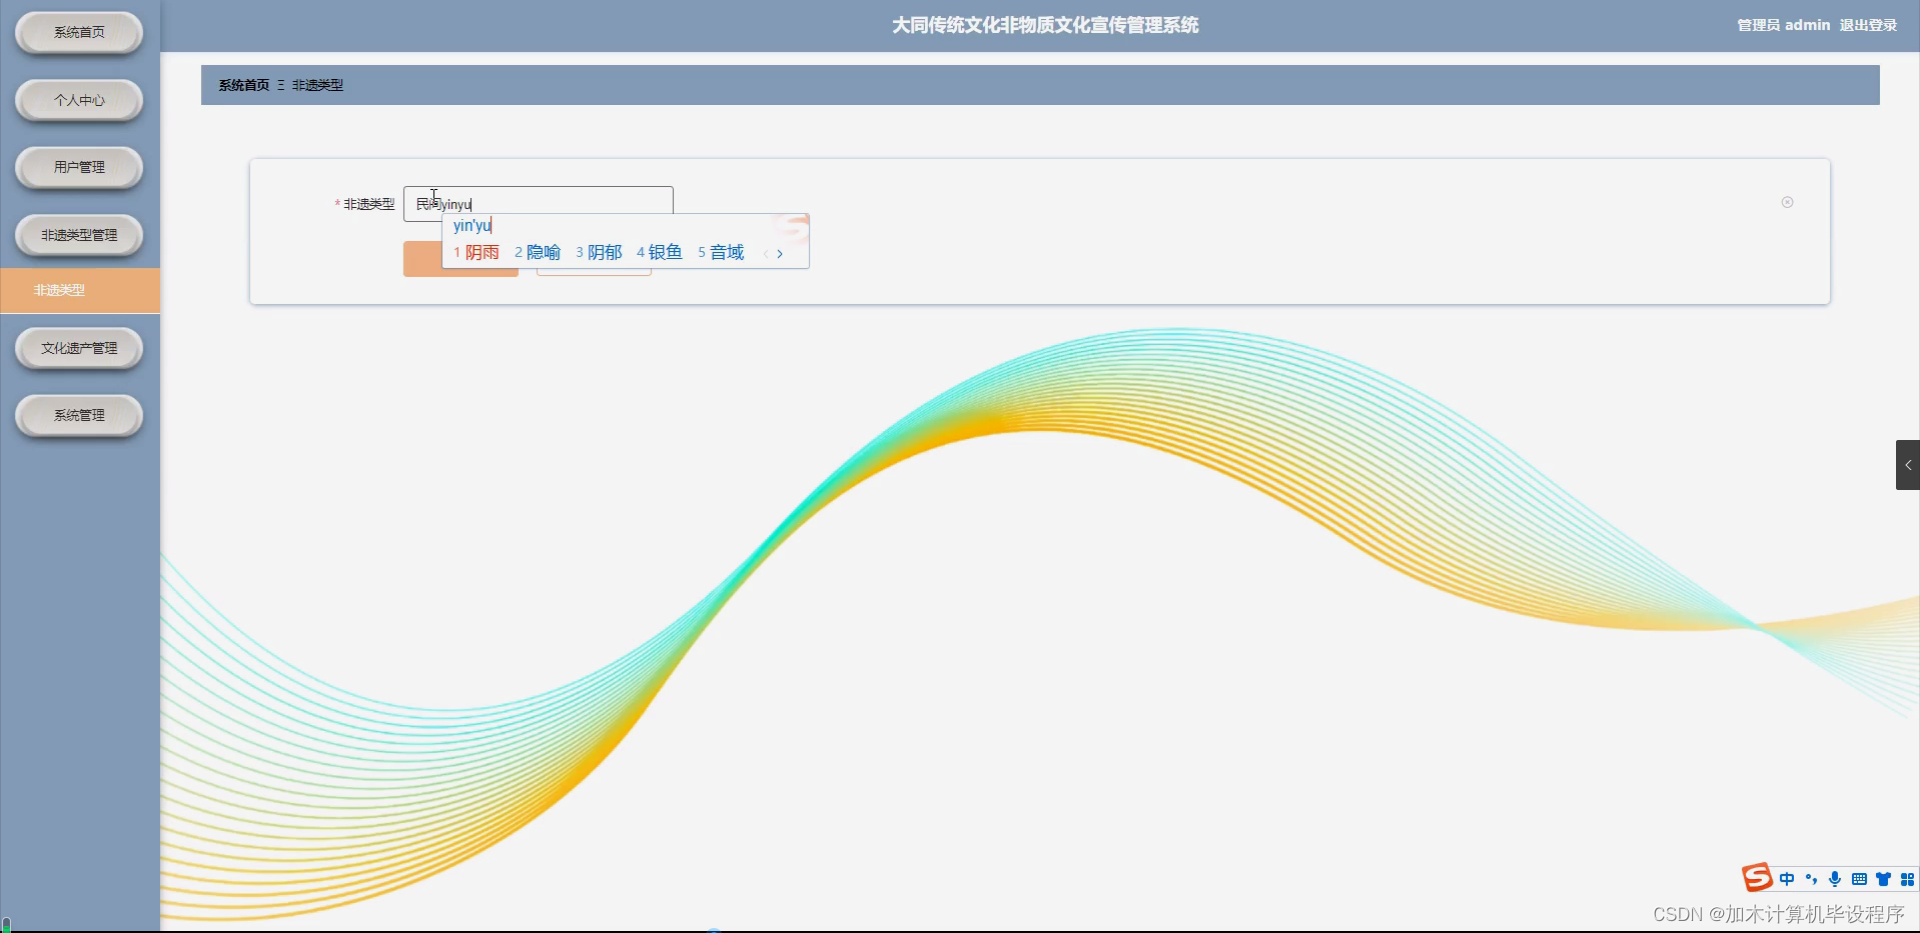1920x933 pixels.
Task: Toggle Chinese/English input mode (中)
Action: (1788, 878)
